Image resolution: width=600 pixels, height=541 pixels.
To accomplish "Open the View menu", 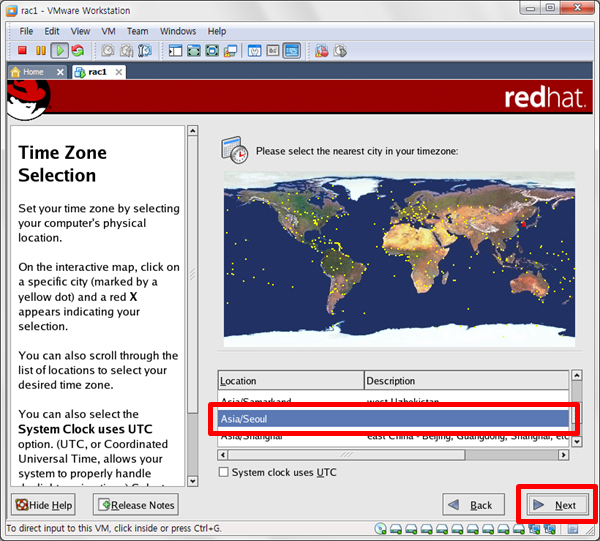I will pyautogui.click(x=80, y=31).
